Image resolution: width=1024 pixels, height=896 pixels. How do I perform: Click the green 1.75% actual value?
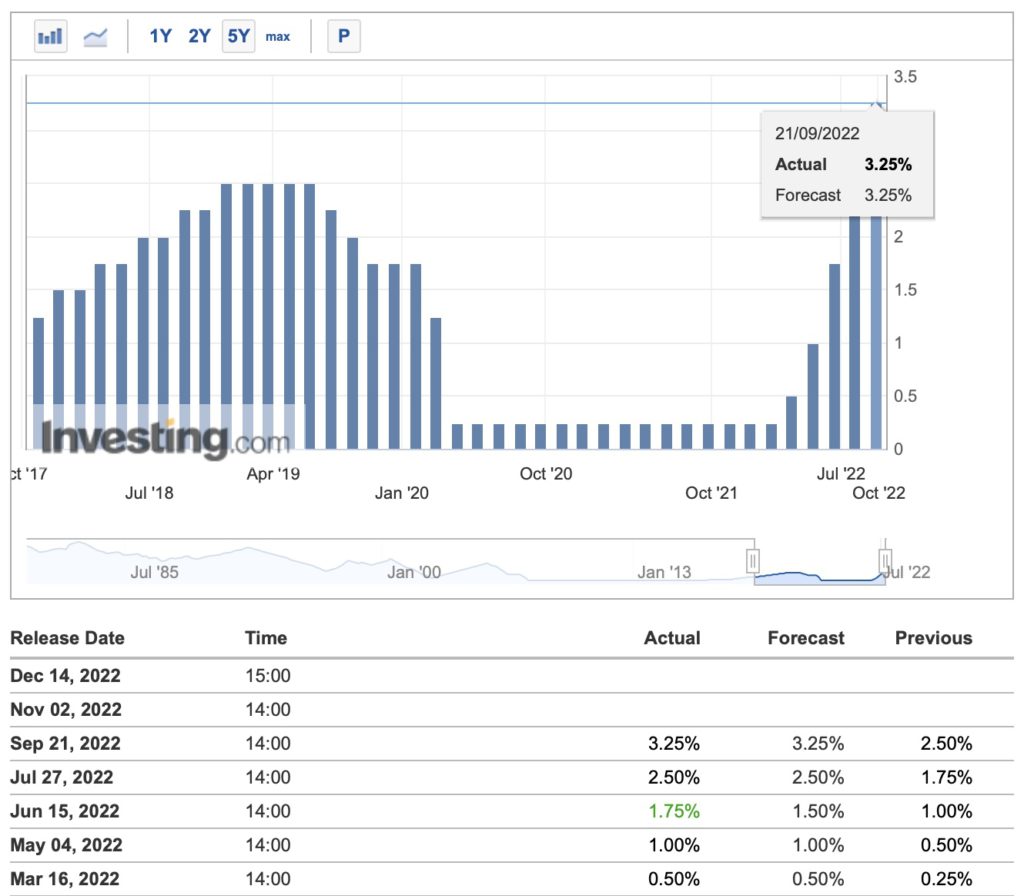(672, 811)
